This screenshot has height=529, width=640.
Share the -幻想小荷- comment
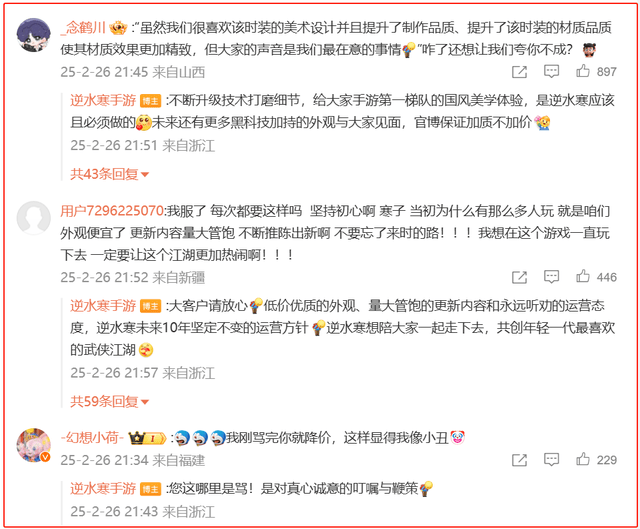tap(519, 460)
